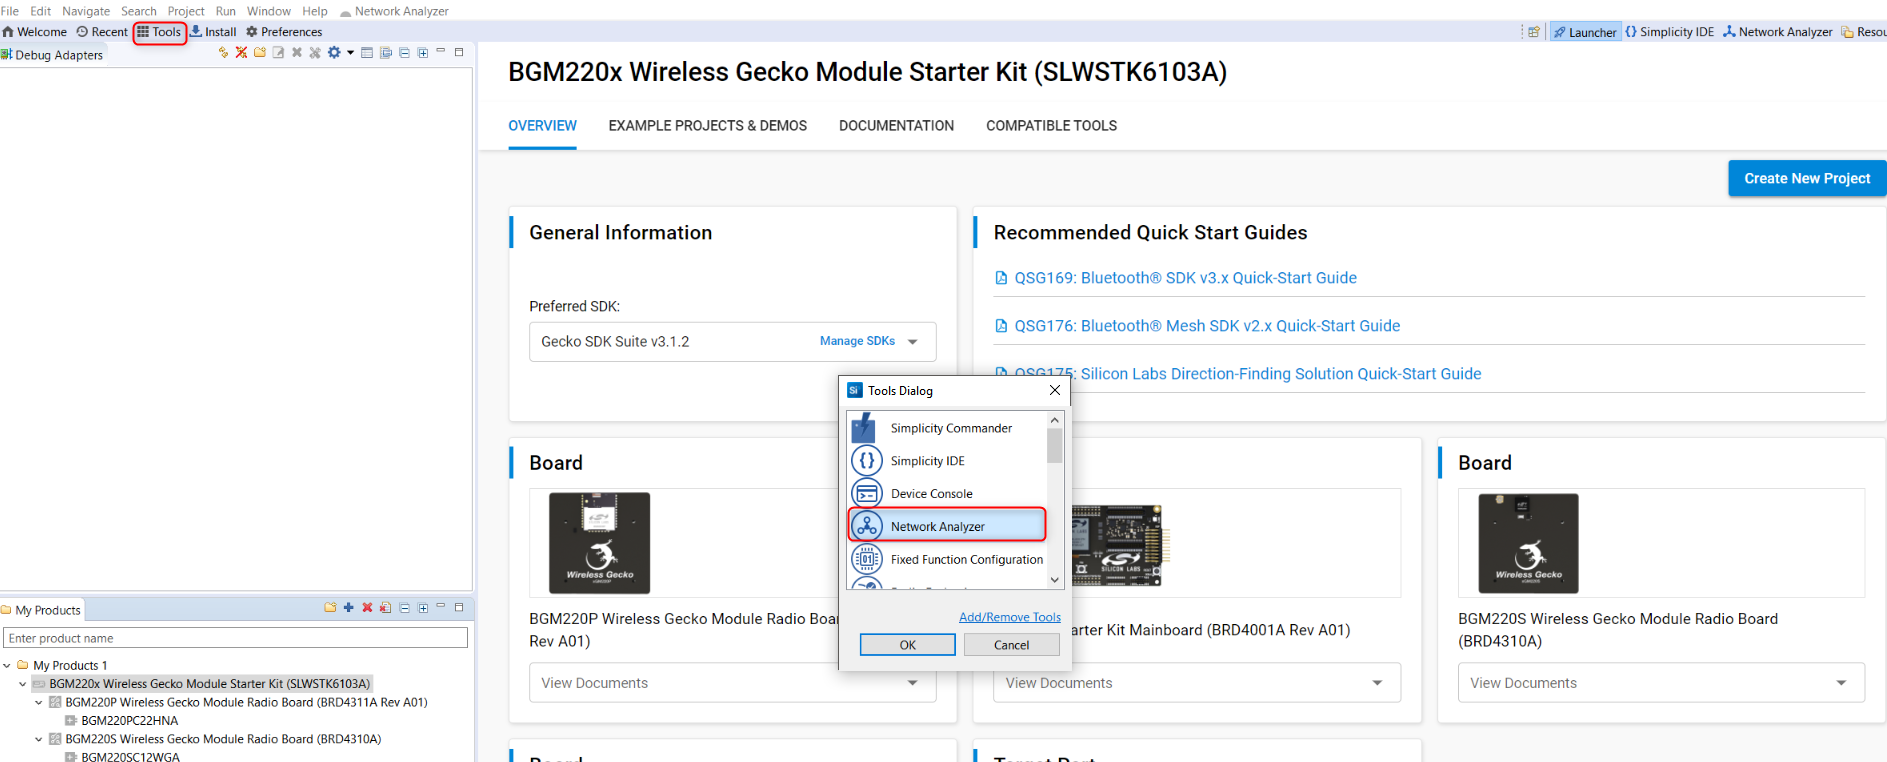The height and width of the screenshot is (762, 1887).
Task: Expand the View Documents dropdown for BGM220S board
Action: pyautogui.click(x=1840, y=683)
